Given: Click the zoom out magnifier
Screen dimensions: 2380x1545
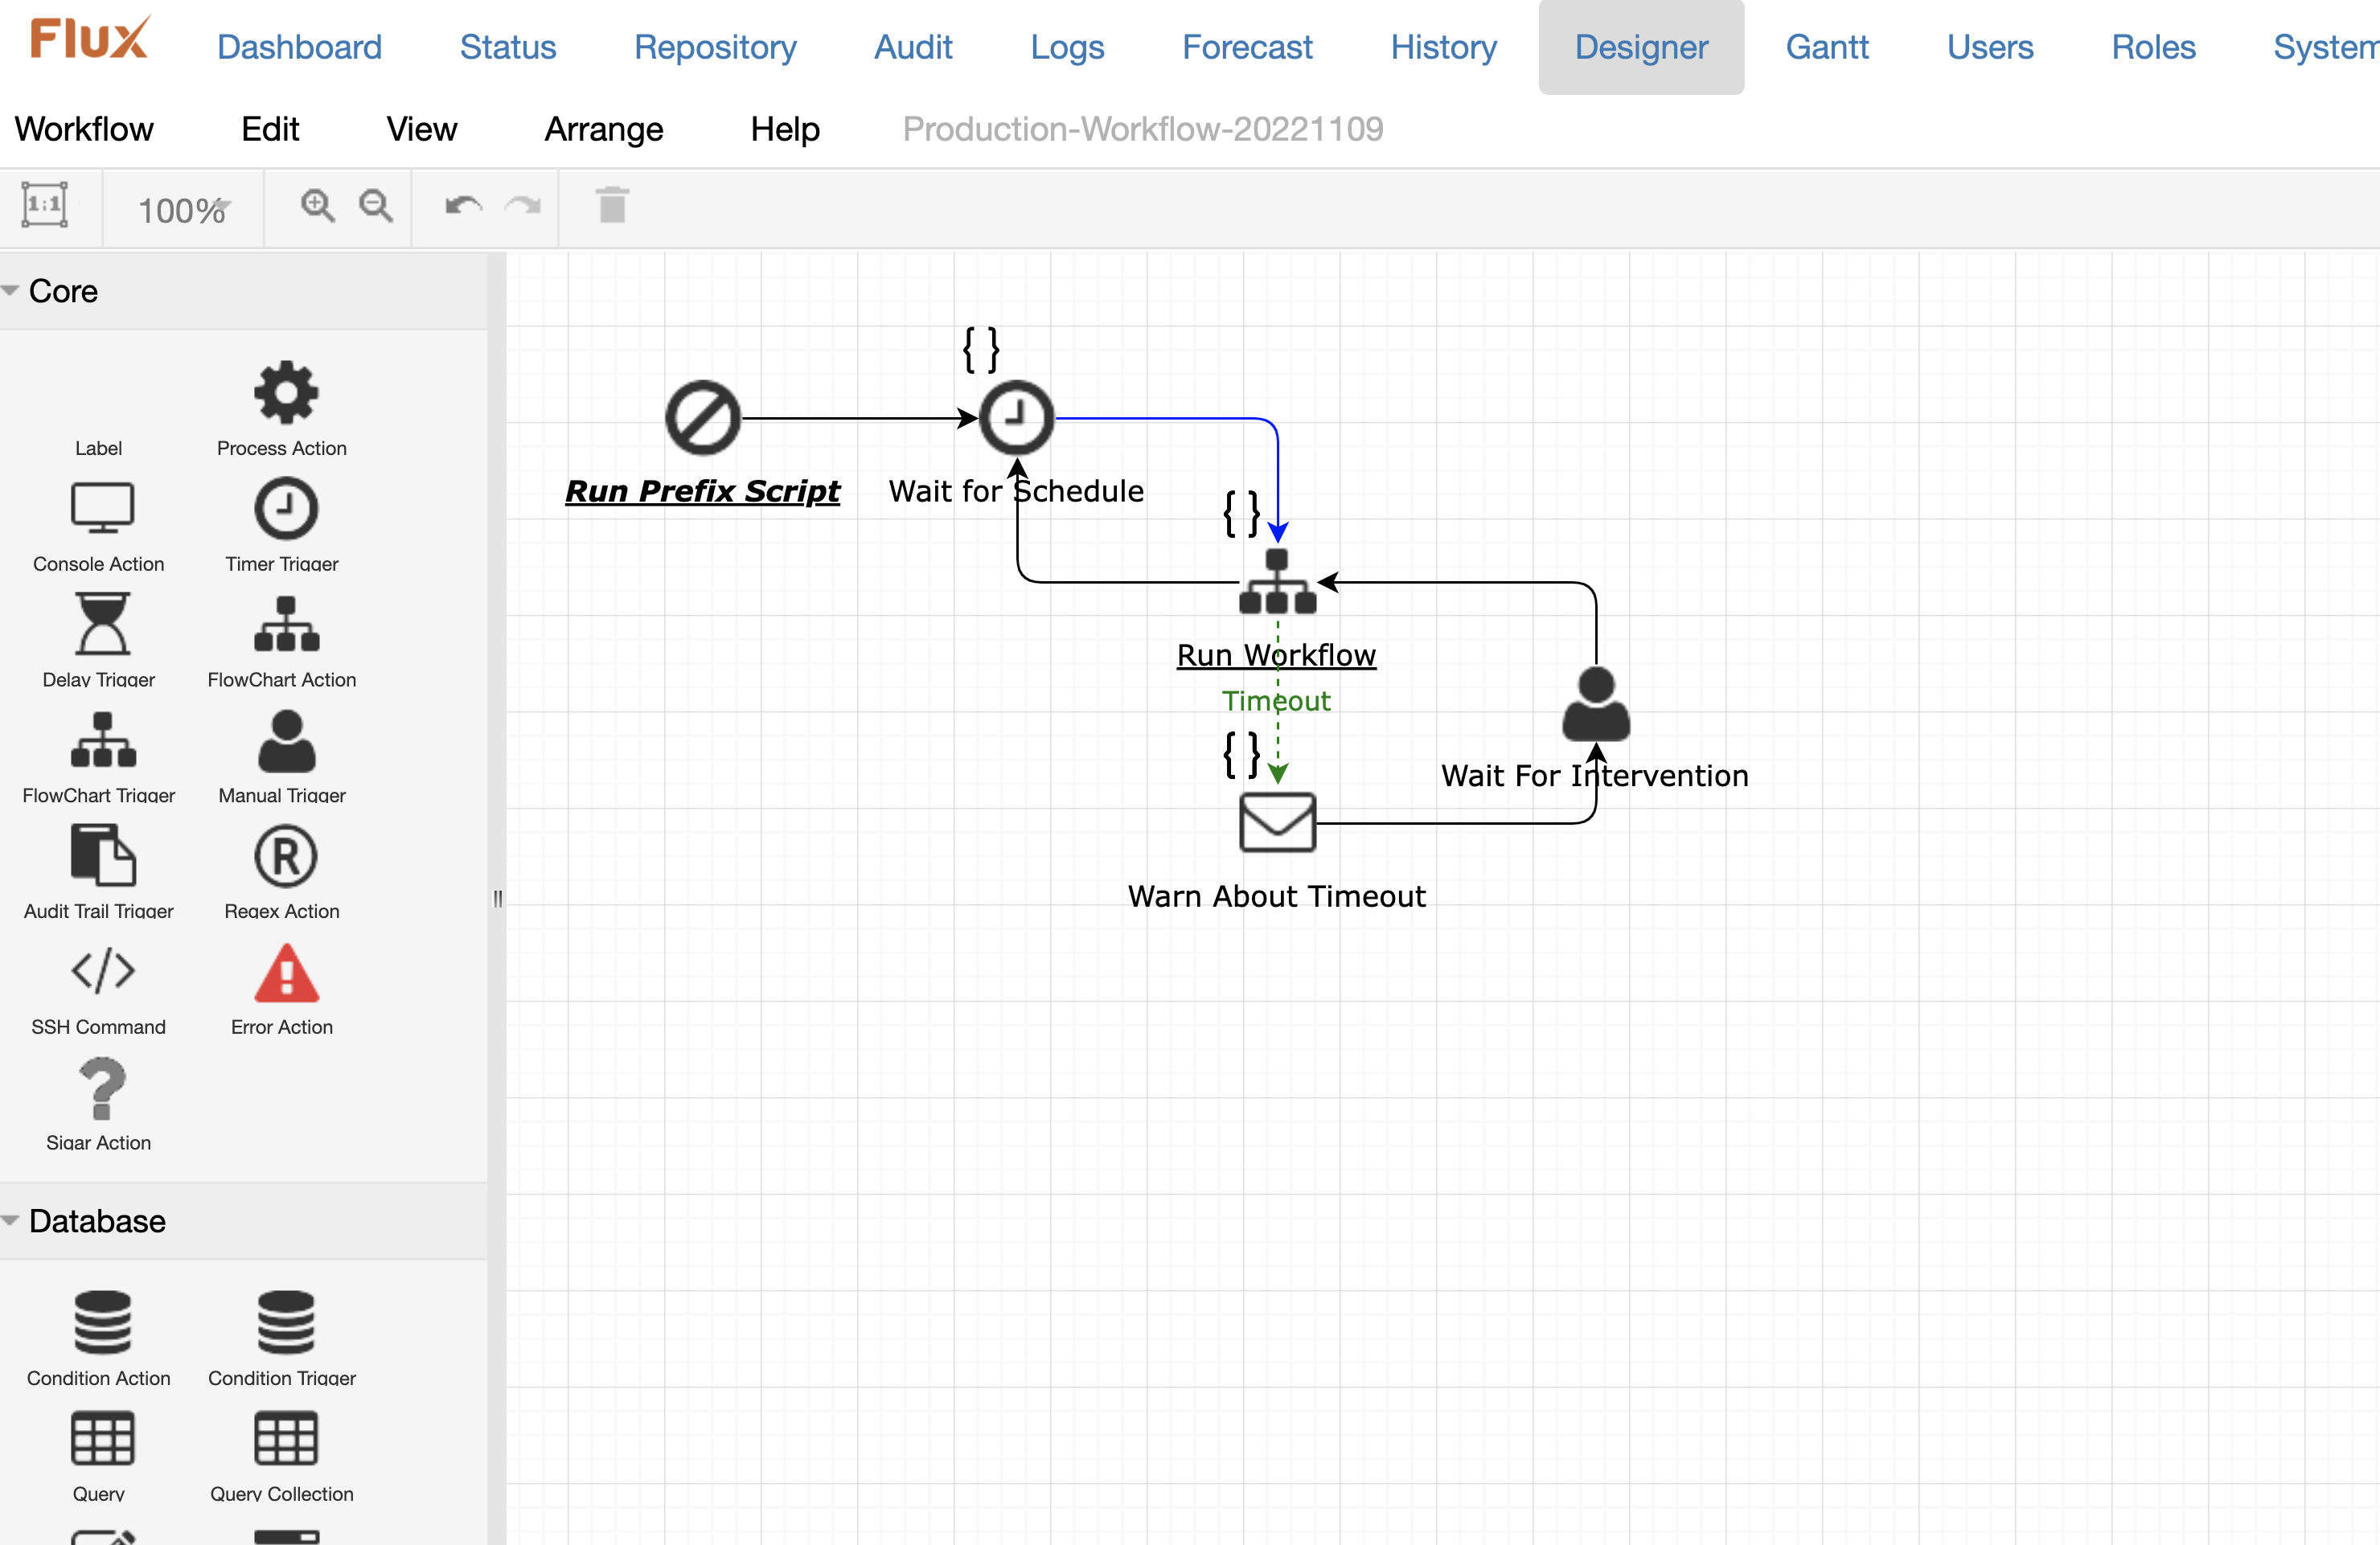Looking at the screenshot, I should click(376, 206).
